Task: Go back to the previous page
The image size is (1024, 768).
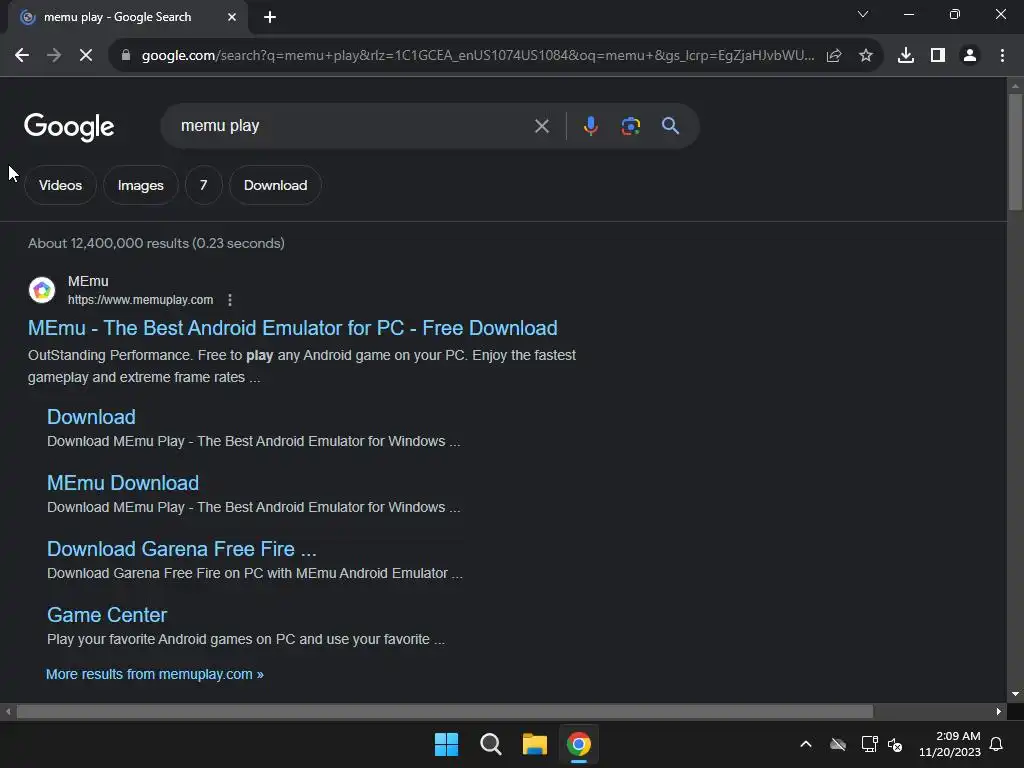Action: click(x=22, y=56)
